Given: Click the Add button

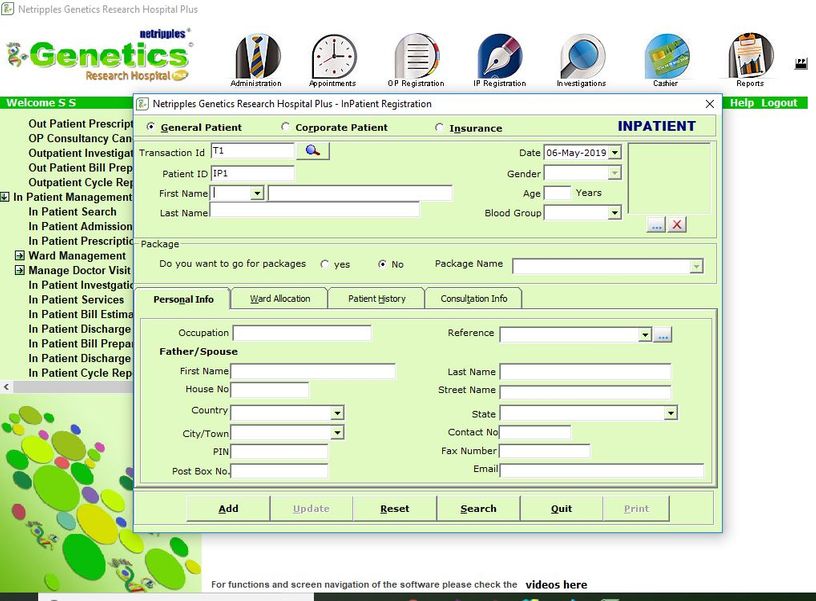Looking at the screenshot, I should point(228,508).
